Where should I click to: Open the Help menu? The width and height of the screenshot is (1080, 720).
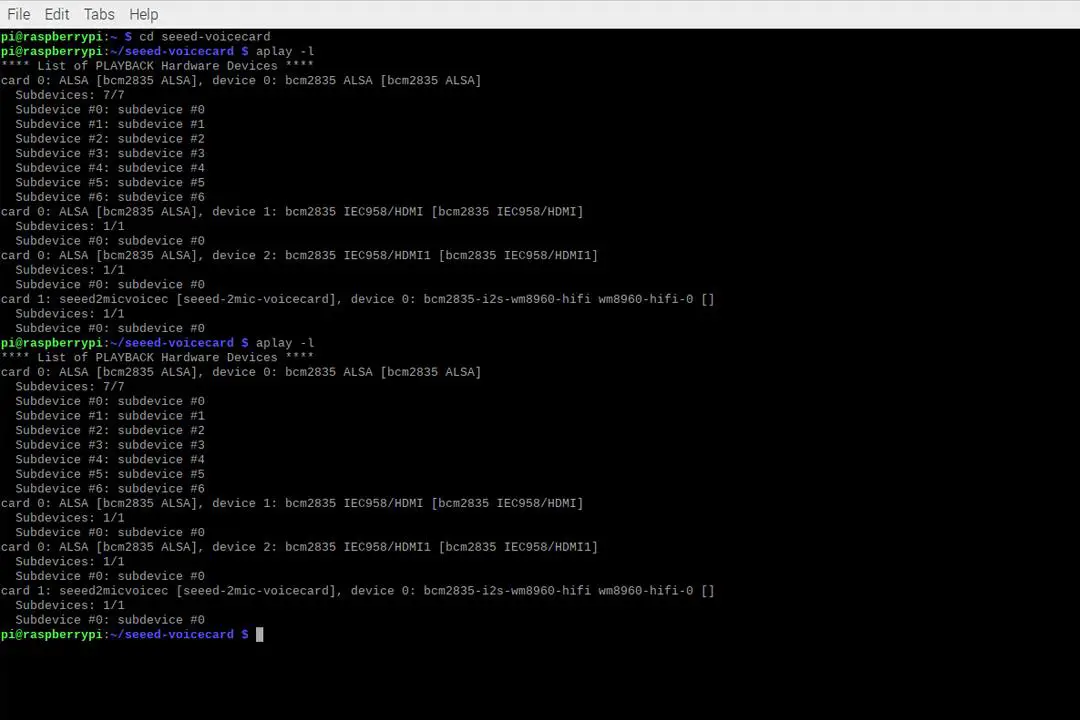(x=143, y=13)
